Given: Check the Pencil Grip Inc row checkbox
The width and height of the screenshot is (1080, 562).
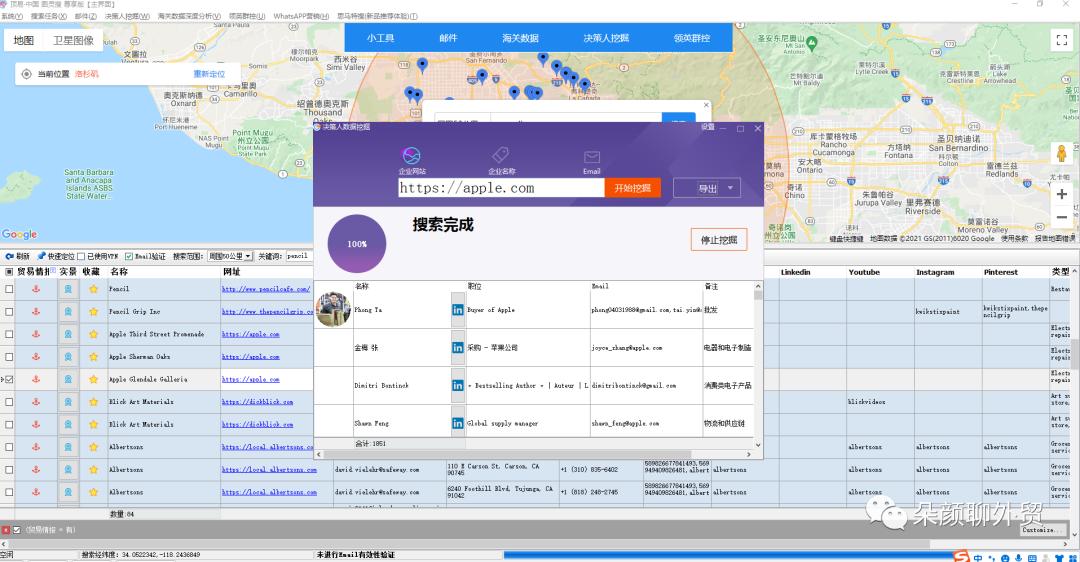Looking at the screenshot, I should pos(9,312).
